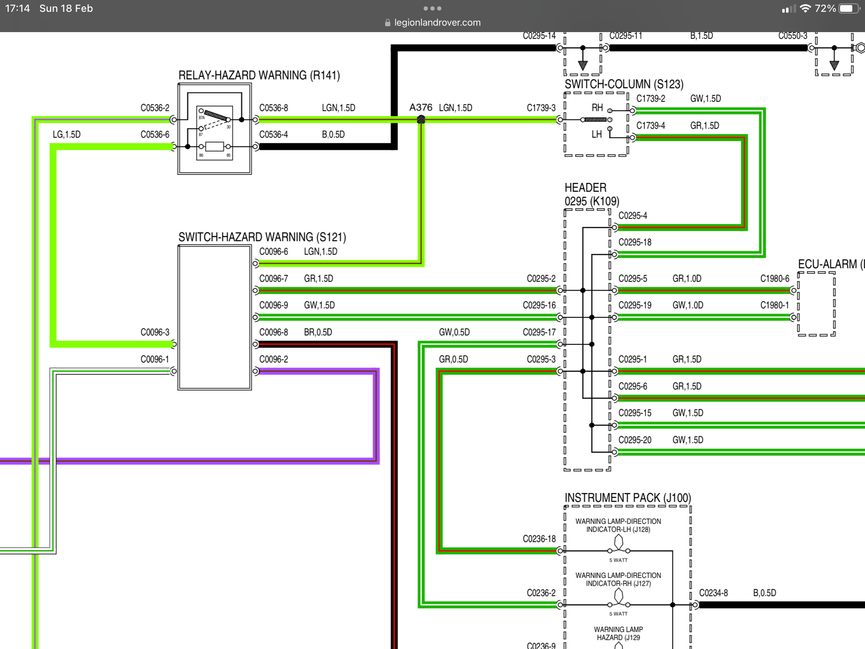The image size is (865, 649).
Task: Click the Header 0295 (K109) label
Action: pyautogui.click(x=592, y=194)
